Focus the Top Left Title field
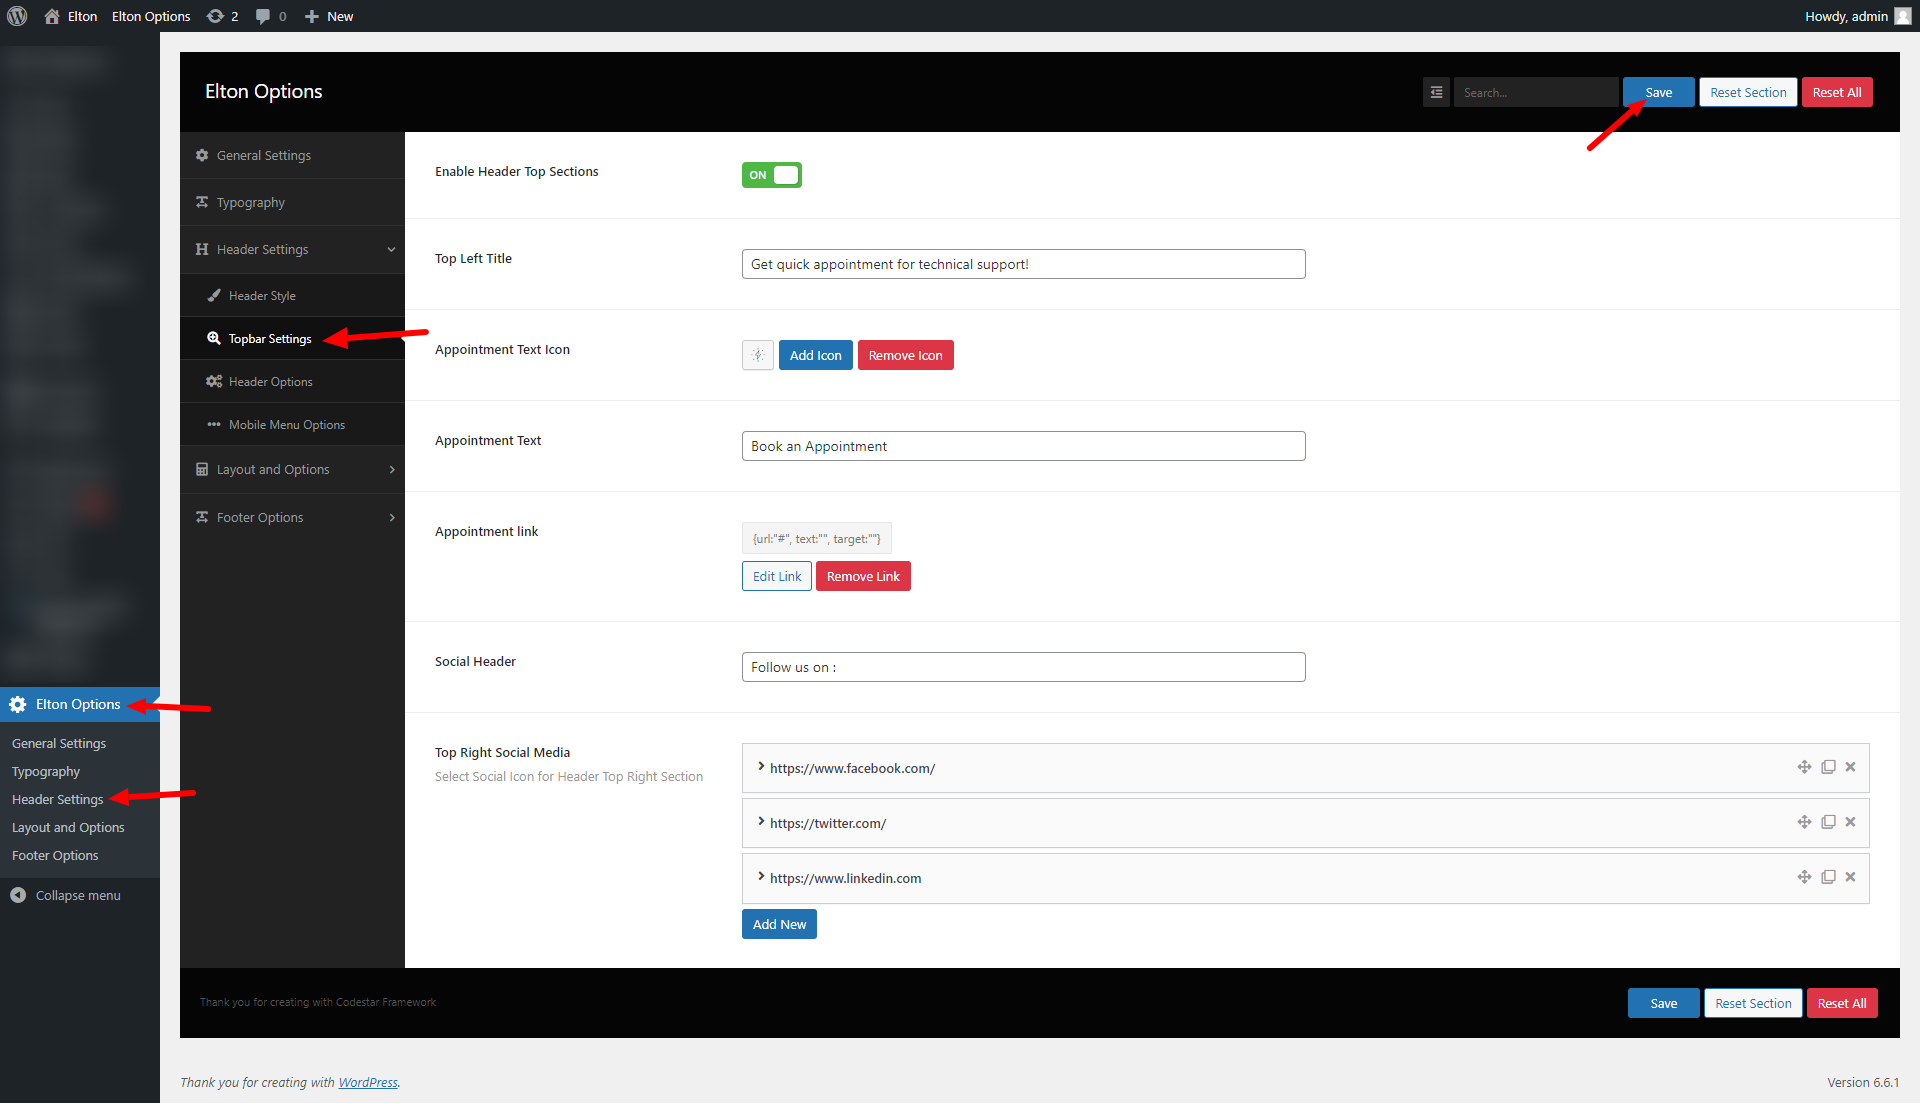This screenshot has width=1920, height=1104. click(1022, 264)
